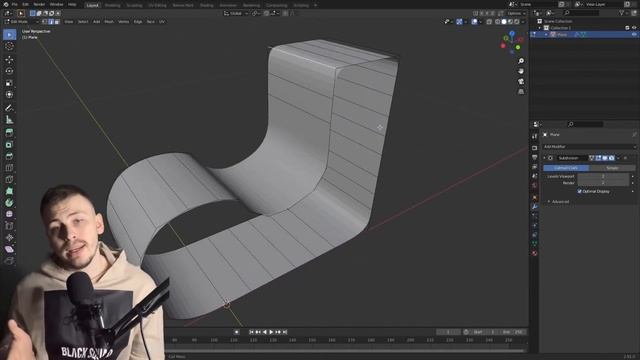
Task: Open the Vertex menu
Action: pos(123,22)
